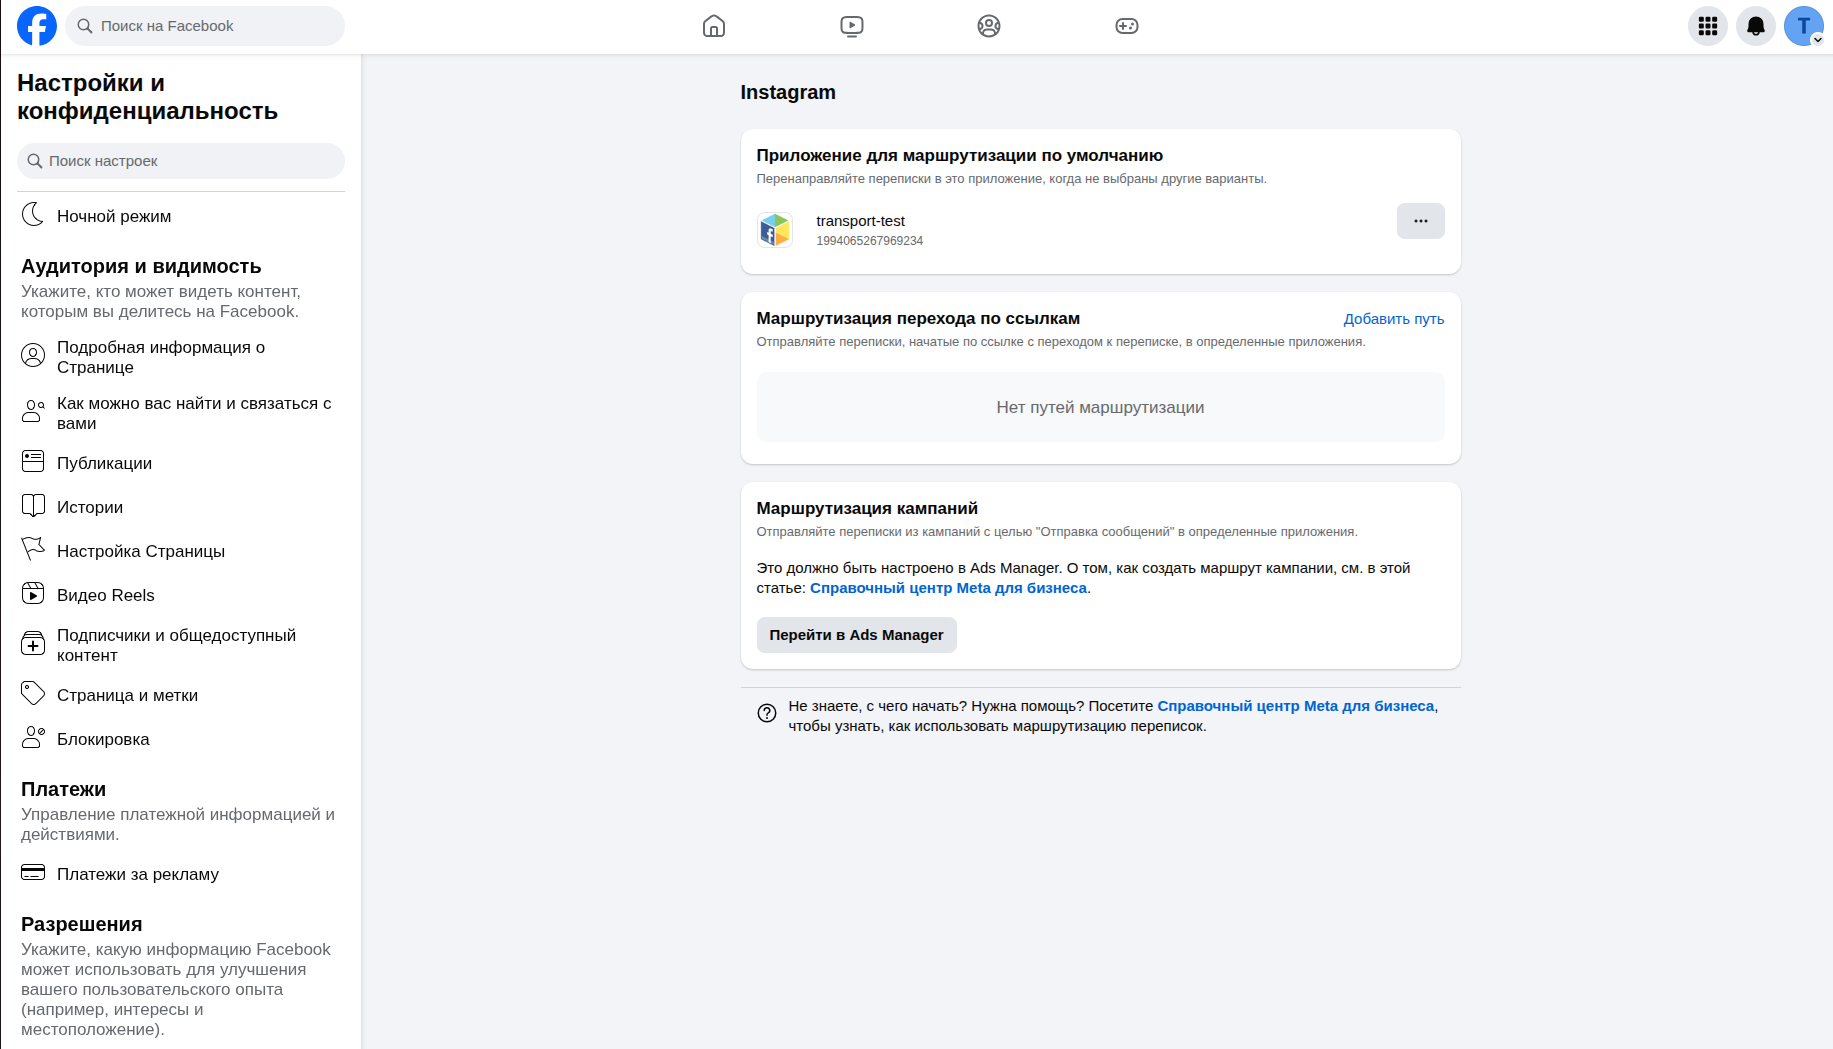Open followers and public content settings
1833x1049 pixels.
pyautogui.click(x=181, y=645)
